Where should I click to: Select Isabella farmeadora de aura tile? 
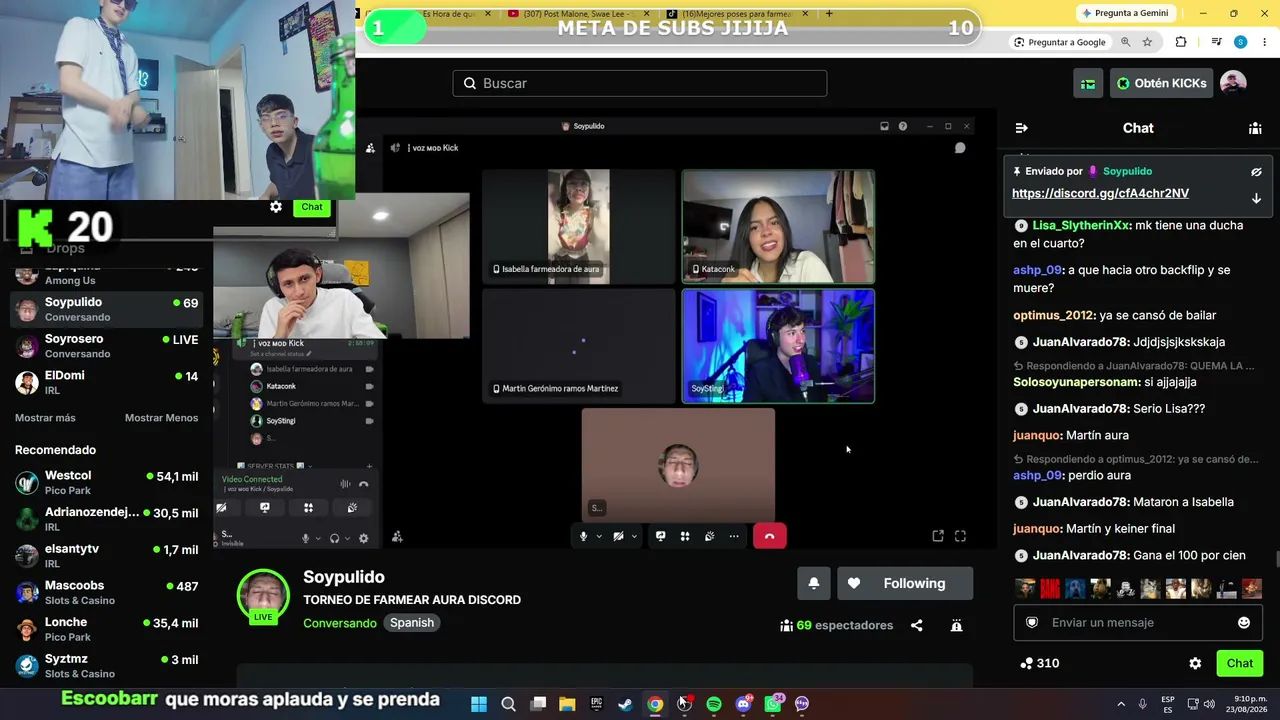[579, 227]
